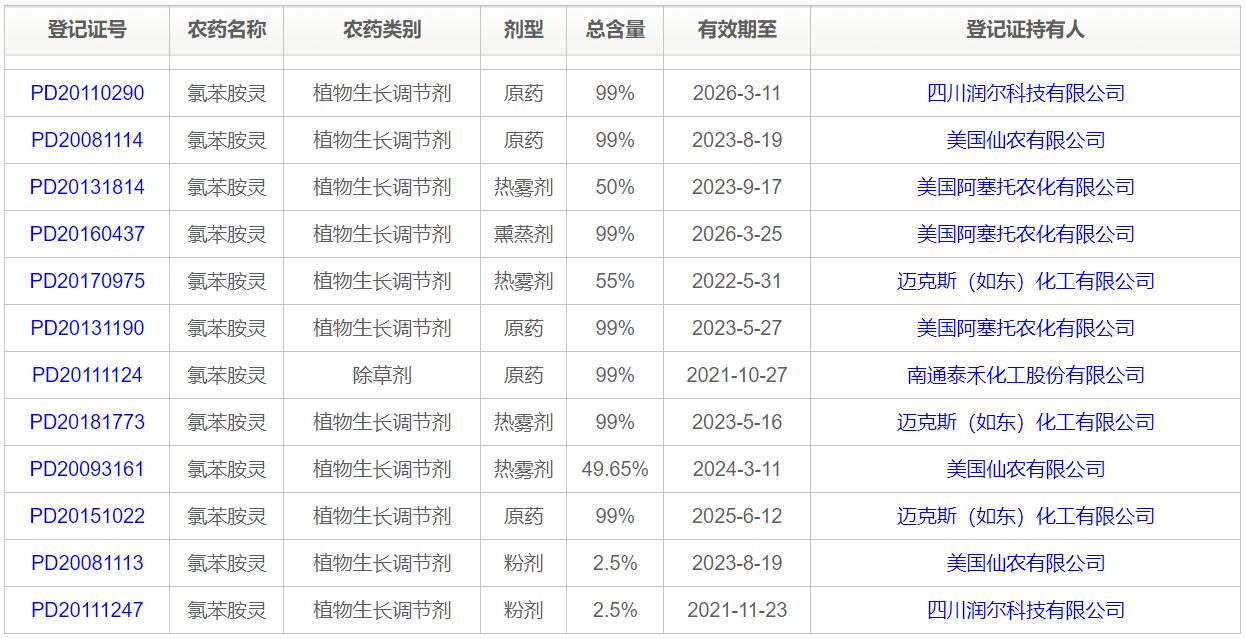This screenshot has width=1245, height=638.
Task: Select expiry date 2022-5-31
Action: (737, 281)
